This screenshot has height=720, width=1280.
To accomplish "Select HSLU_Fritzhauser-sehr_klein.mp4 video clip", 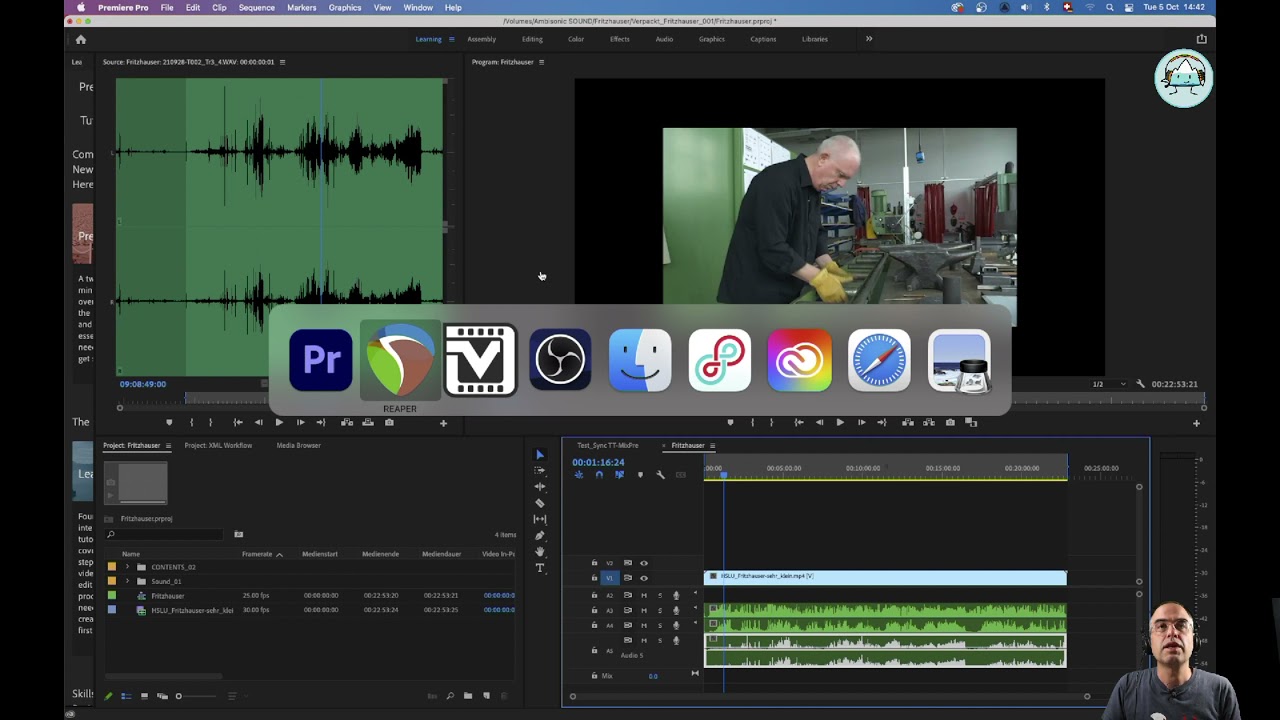I will tap(885, 577).
